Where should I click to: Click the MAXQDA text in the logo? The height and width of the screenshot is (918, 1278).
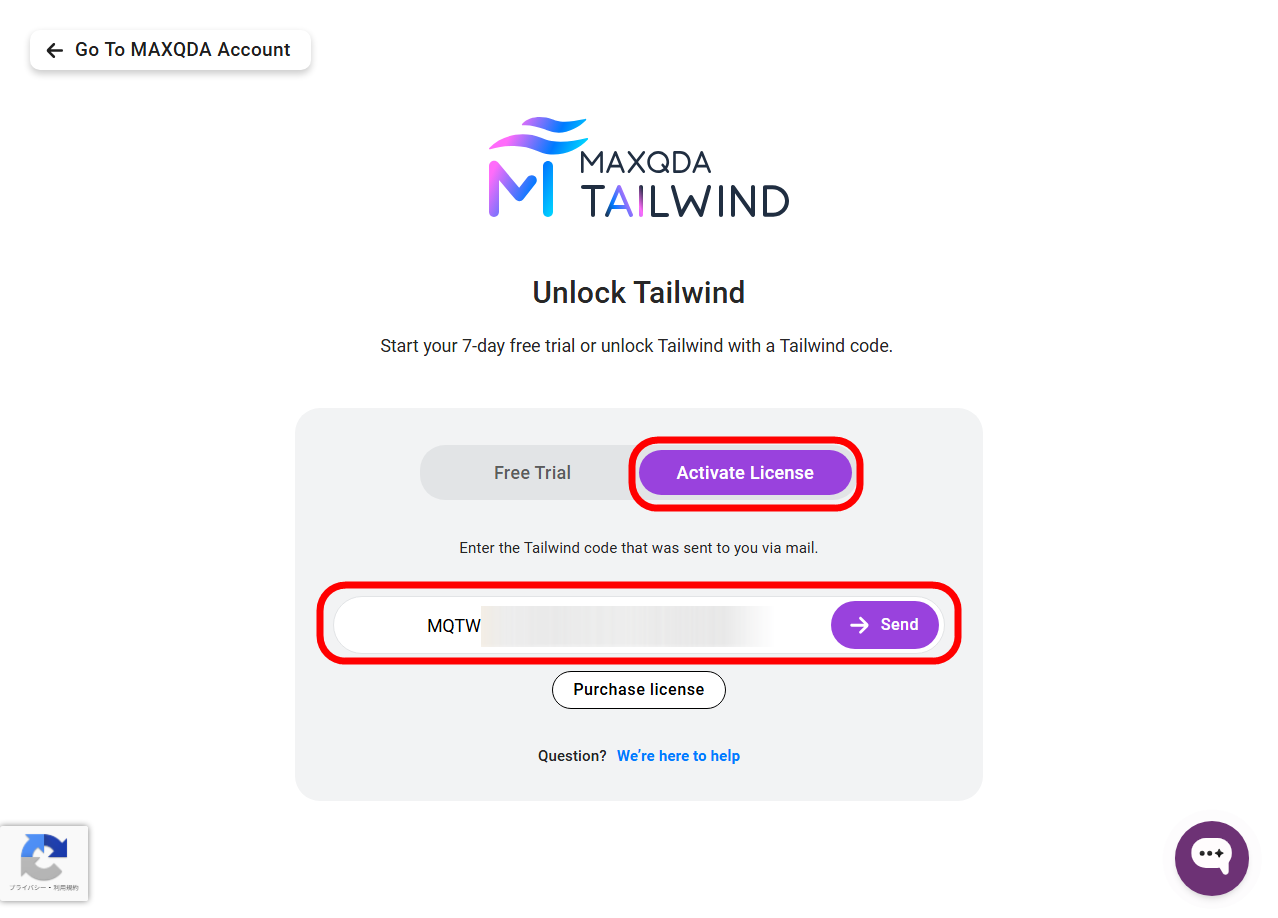tap(645, 162)
